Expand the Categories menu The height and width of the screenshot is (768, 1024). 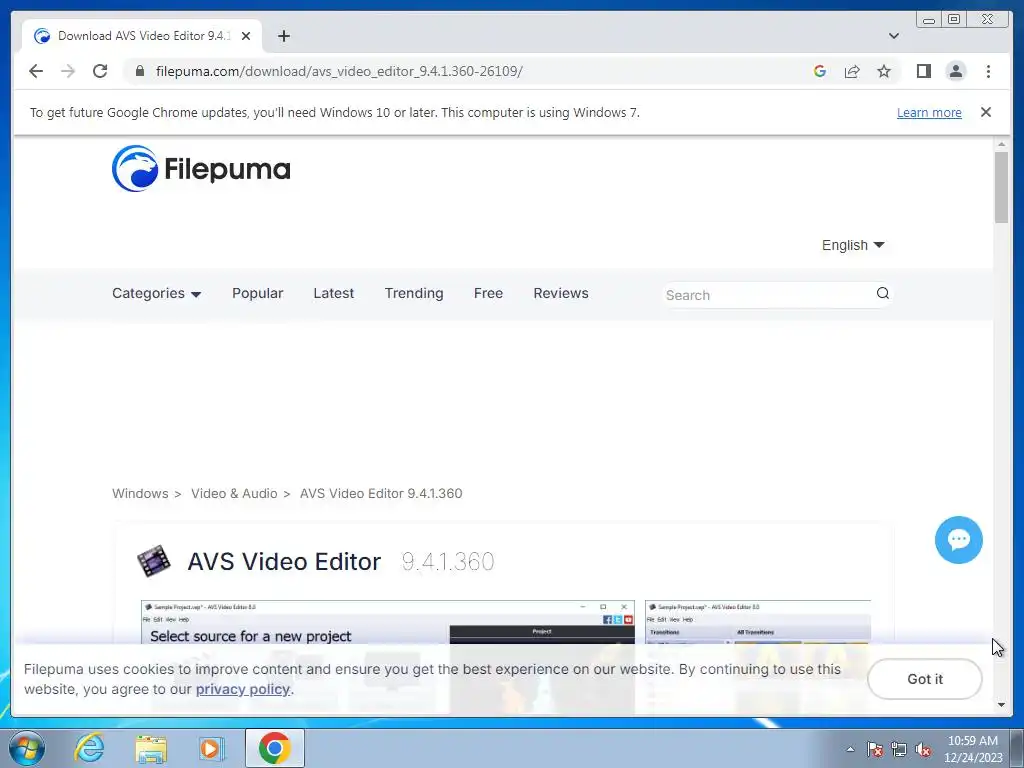pyautogui.click(x=156, y=293)
